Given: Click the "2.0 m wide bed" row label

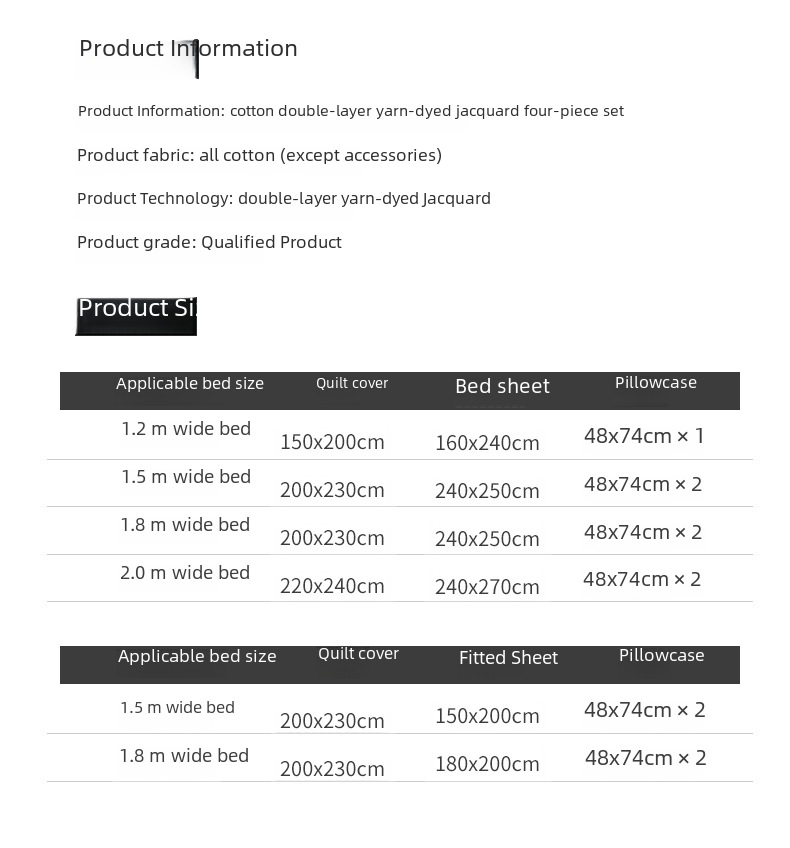Looking at the screenshot, I should 185,573.
